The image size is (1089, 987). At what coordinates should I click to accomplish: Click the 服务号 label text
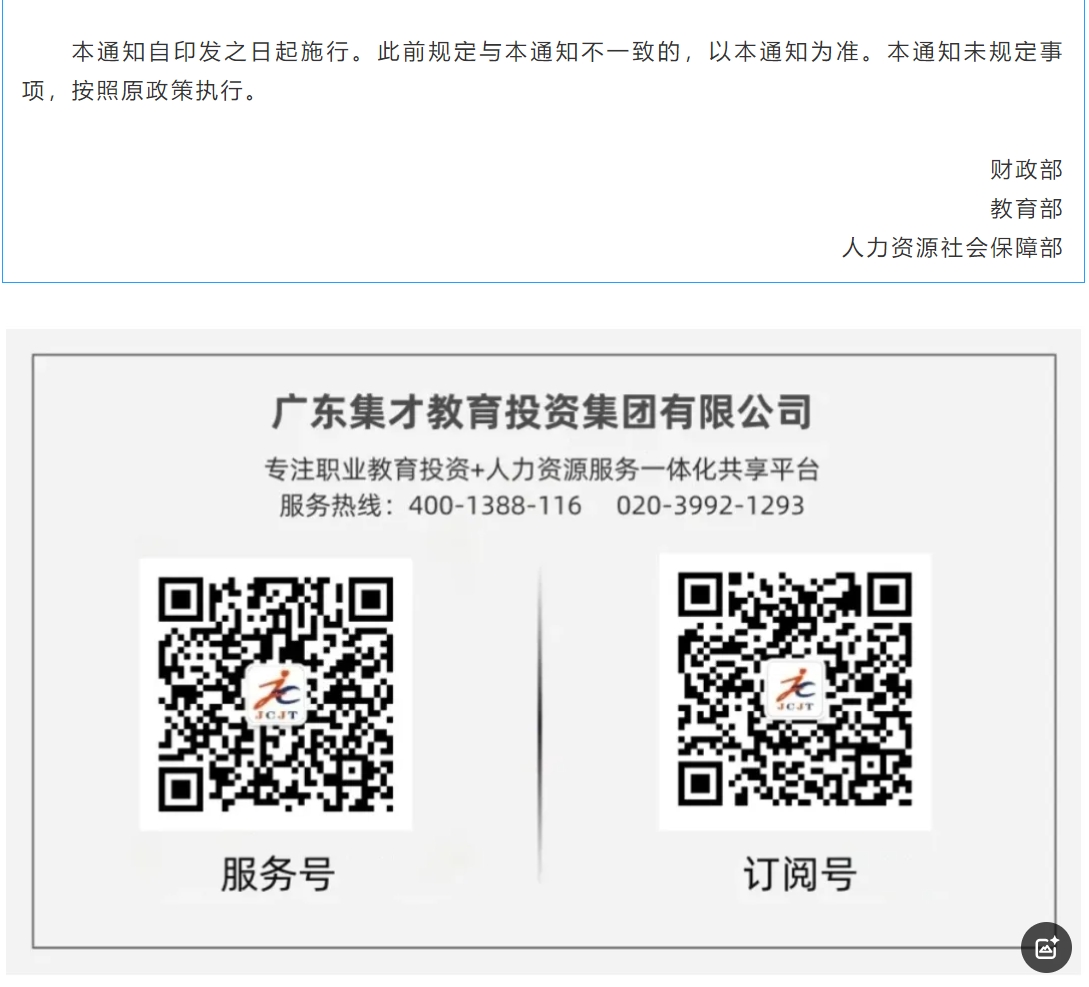[278, 874]
